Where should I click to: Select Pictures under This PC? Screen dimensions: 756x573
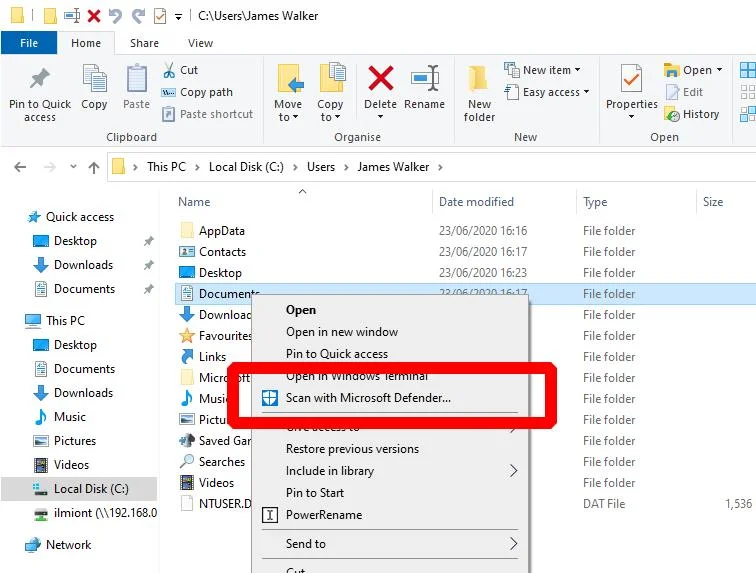75,441
